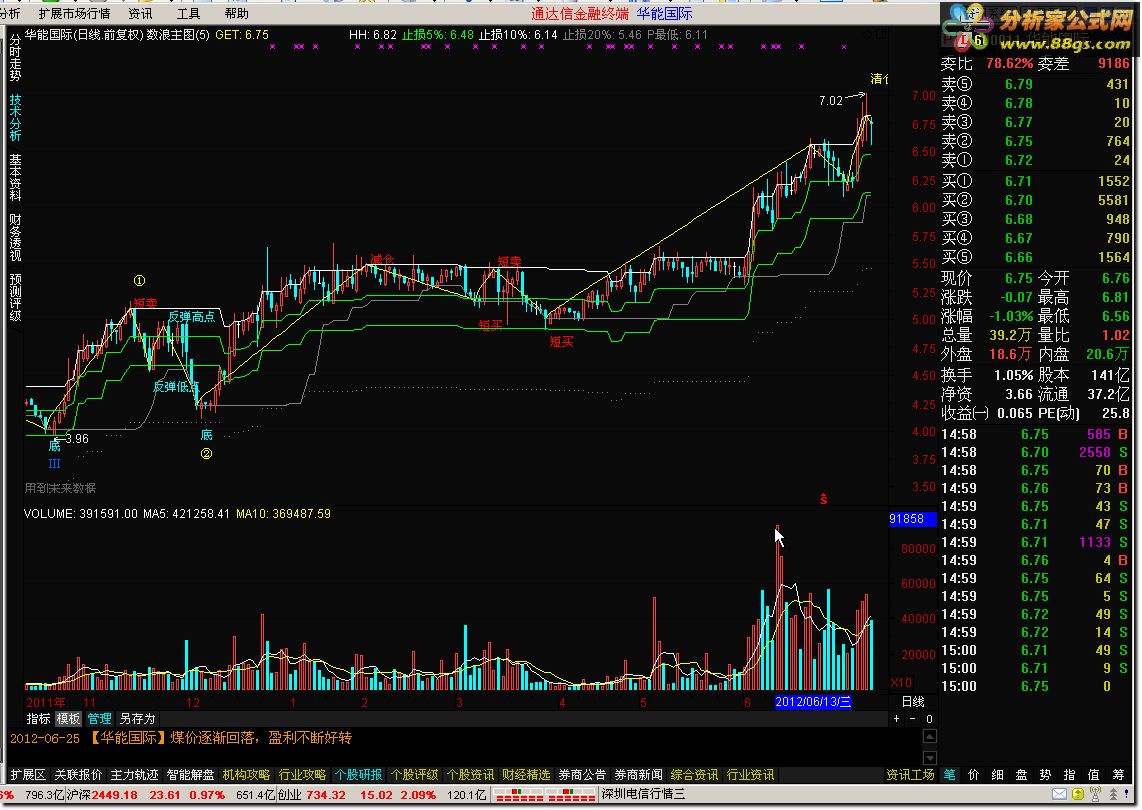Click the 创业 index value 734.32 in status bar
This screenshot has width=1142, height=810.
click(326, 795)
